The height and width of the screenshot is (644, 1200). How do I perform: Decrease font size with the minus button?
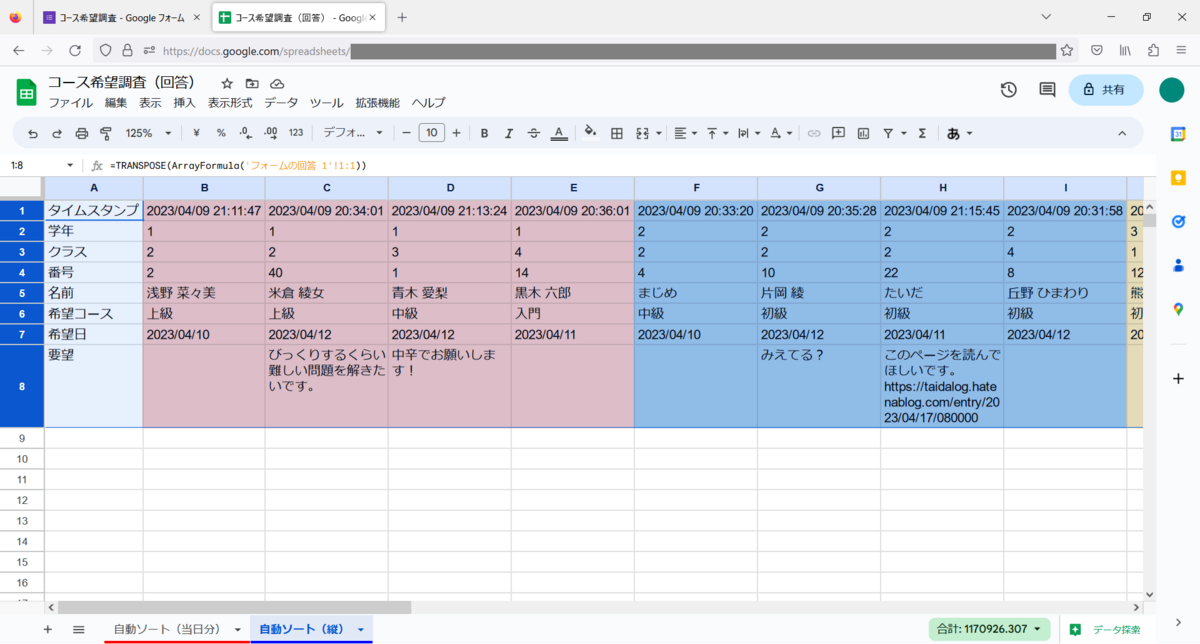(x=406, y=133)
